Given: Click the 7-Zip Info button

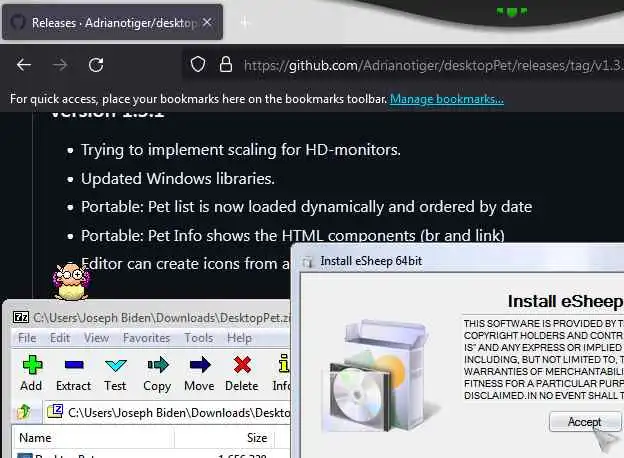Looking at the screenshot, I should coord(282,373).
